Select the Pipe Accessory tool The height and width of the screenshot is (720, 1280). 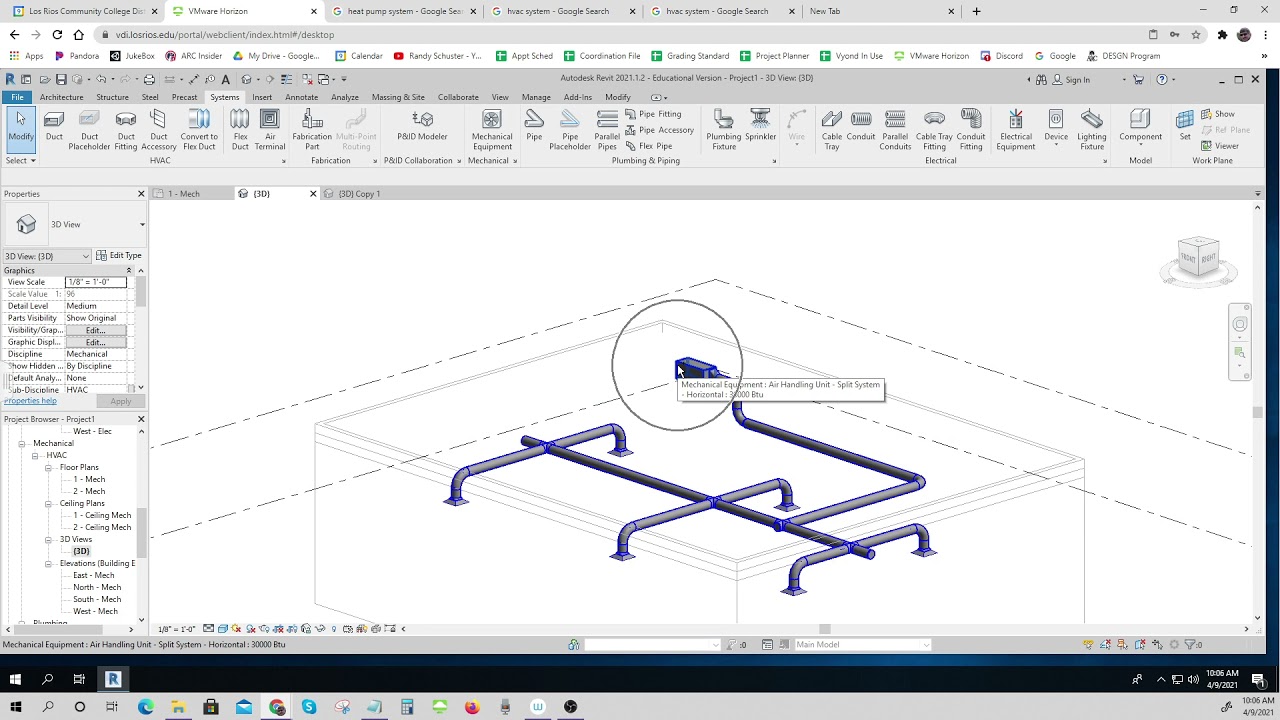(x=659, y=130)
